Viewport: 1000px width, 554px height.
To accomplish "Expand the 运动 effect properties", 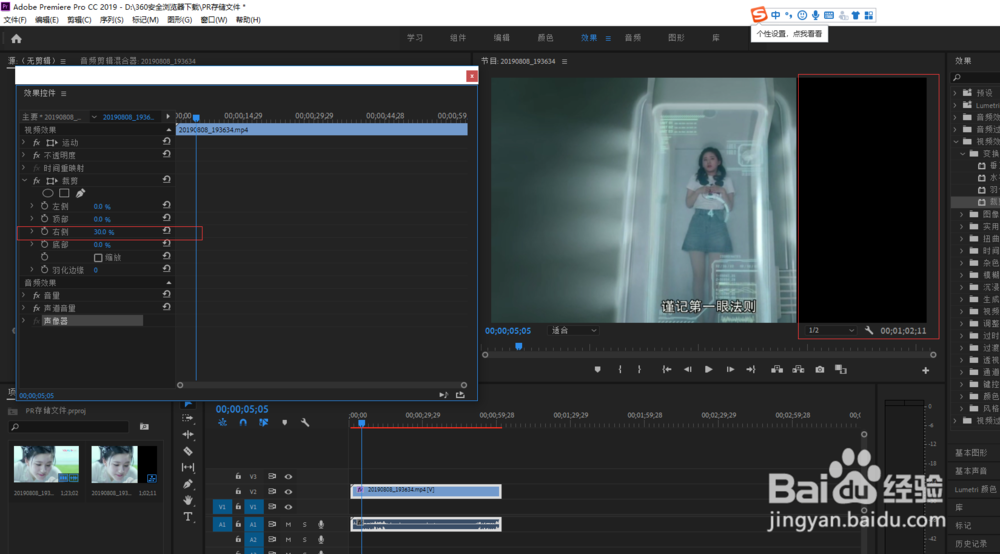I will 24,142.
